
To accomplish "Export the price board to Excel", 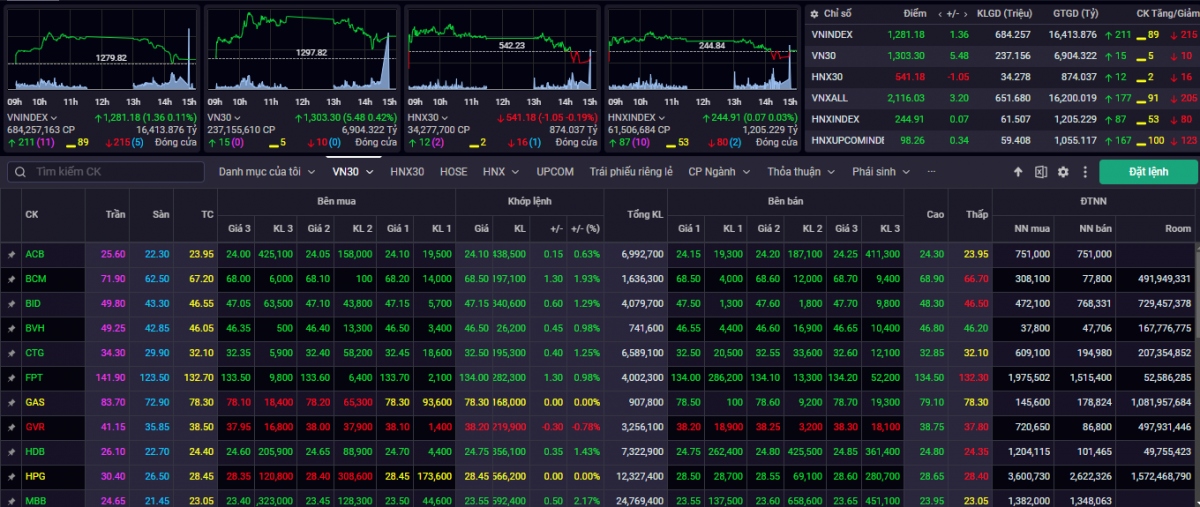I will [1041, 172].
